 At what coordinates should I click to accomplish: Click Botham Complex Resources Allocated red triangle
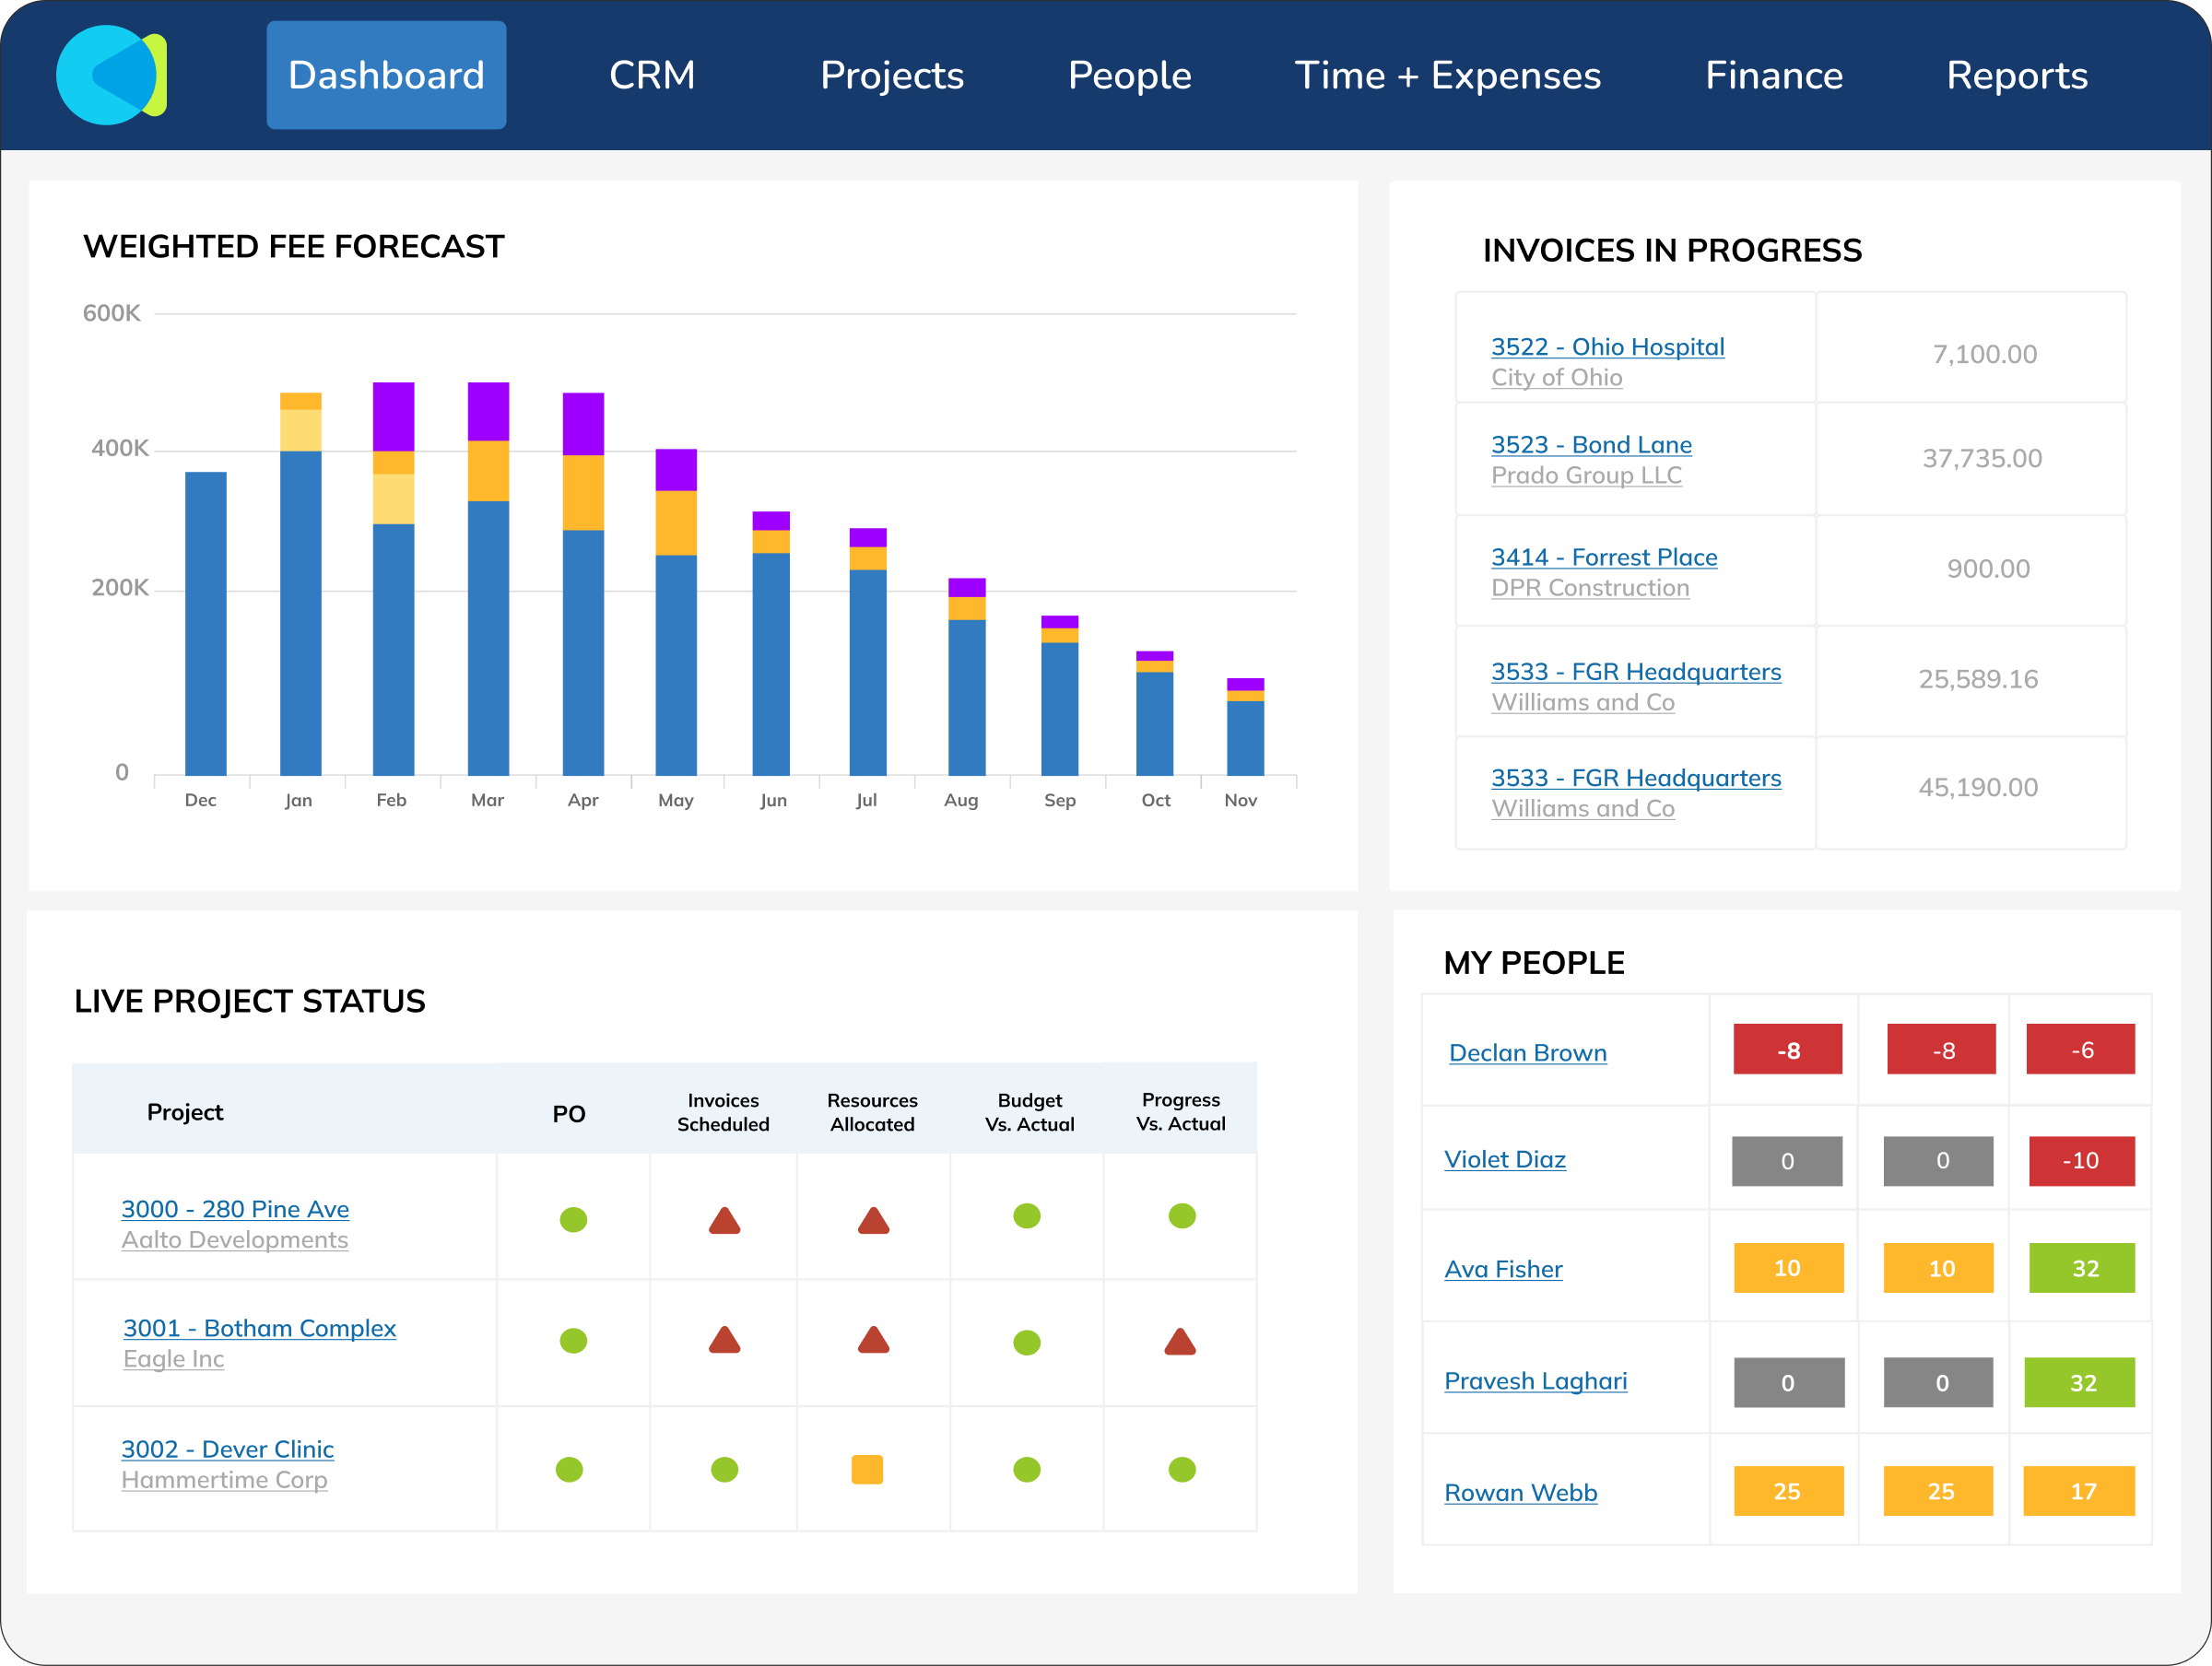(873, 1340)
